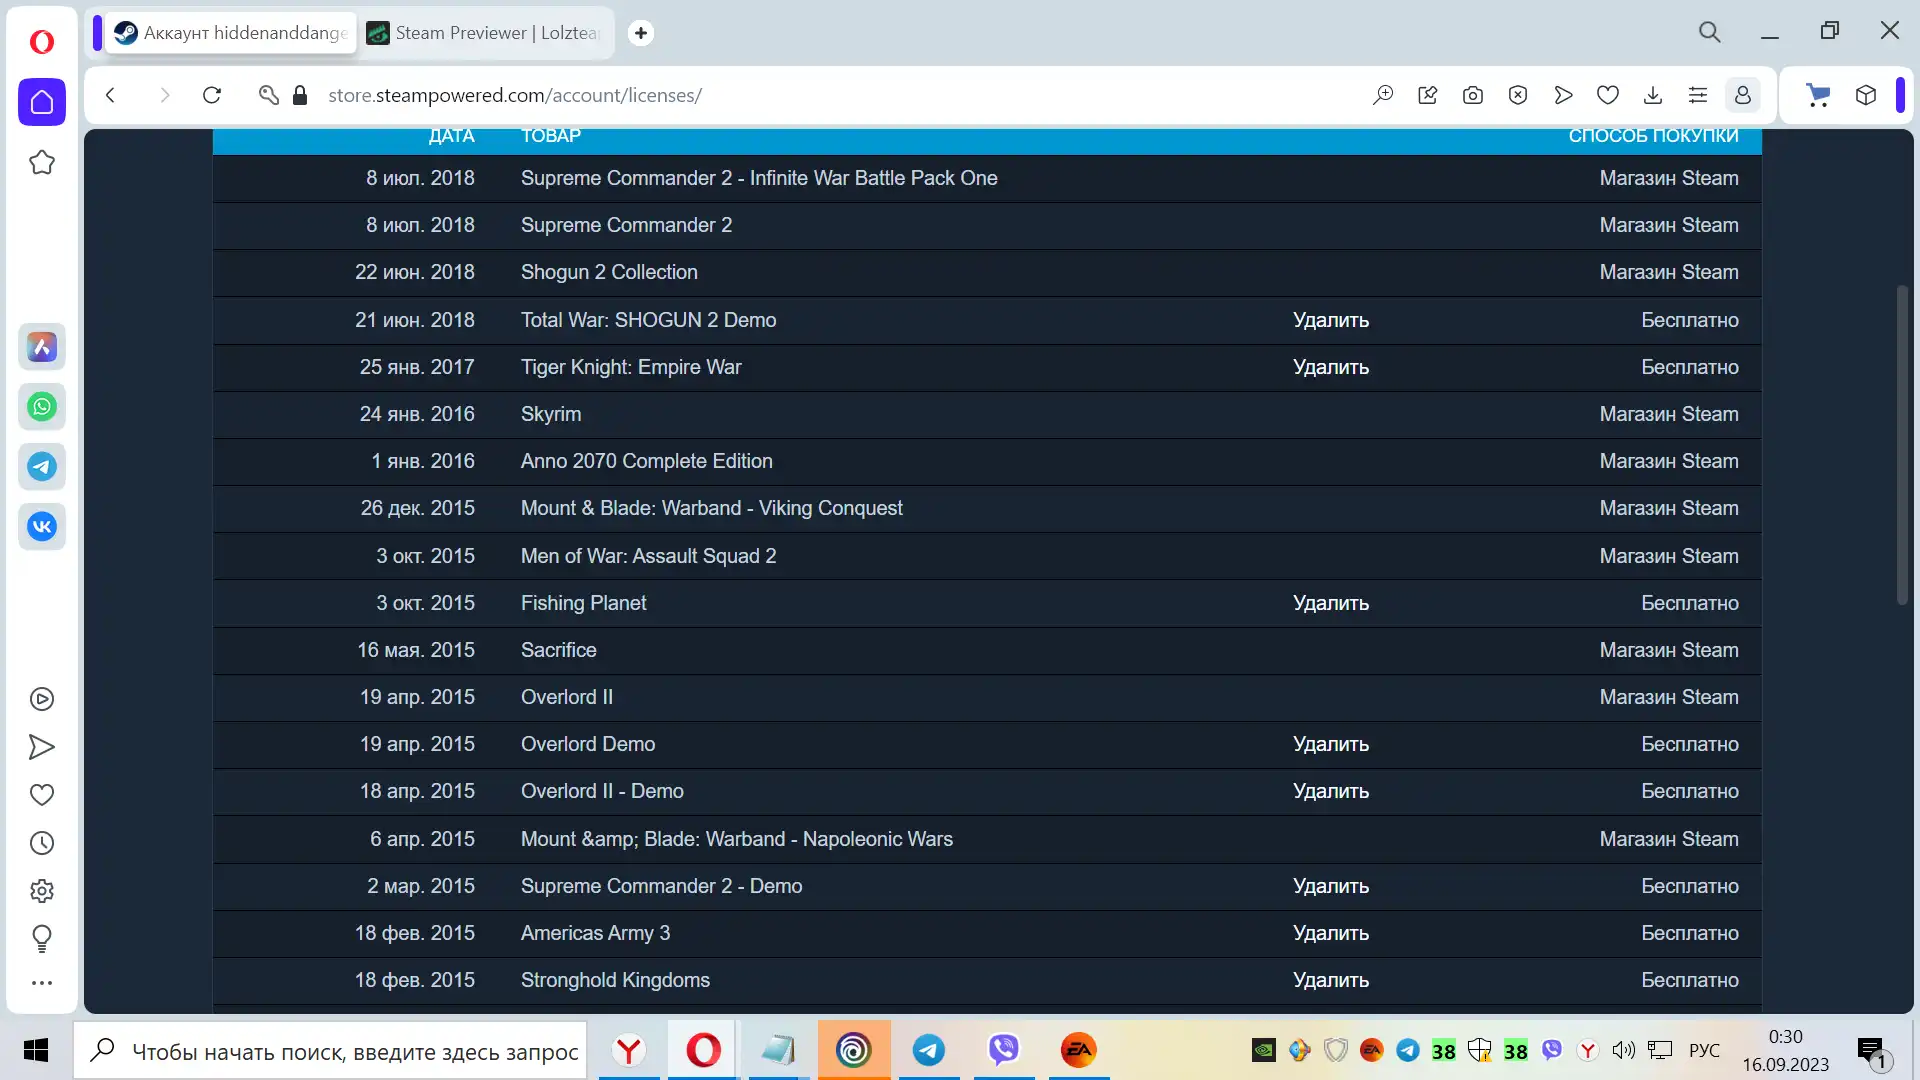Open ad blocker shield icon

(x=1518, y=95)
